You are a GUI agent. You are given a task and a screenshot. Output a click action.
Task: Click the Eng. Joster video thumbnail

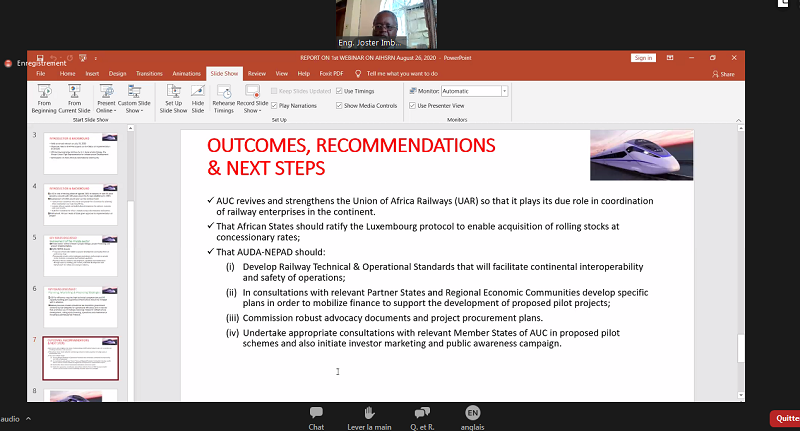(x=386, y=24)
